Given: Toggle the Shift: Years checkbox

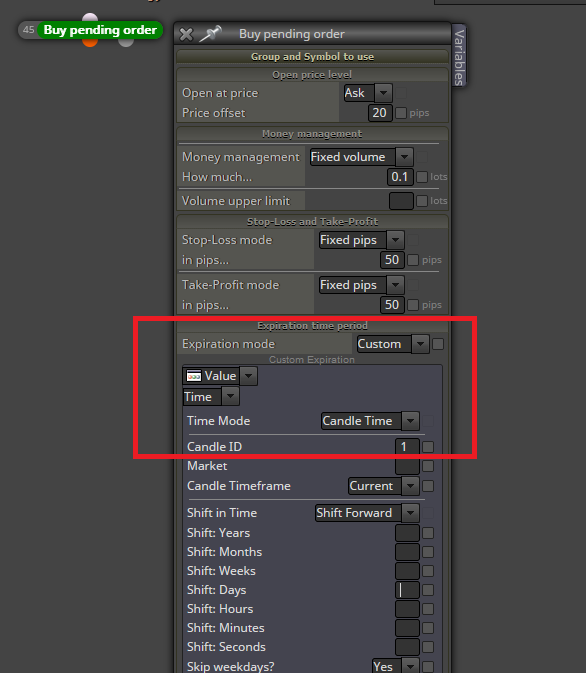Looking at the screenshot, I should pyautogui.click(x=428, y=533).
